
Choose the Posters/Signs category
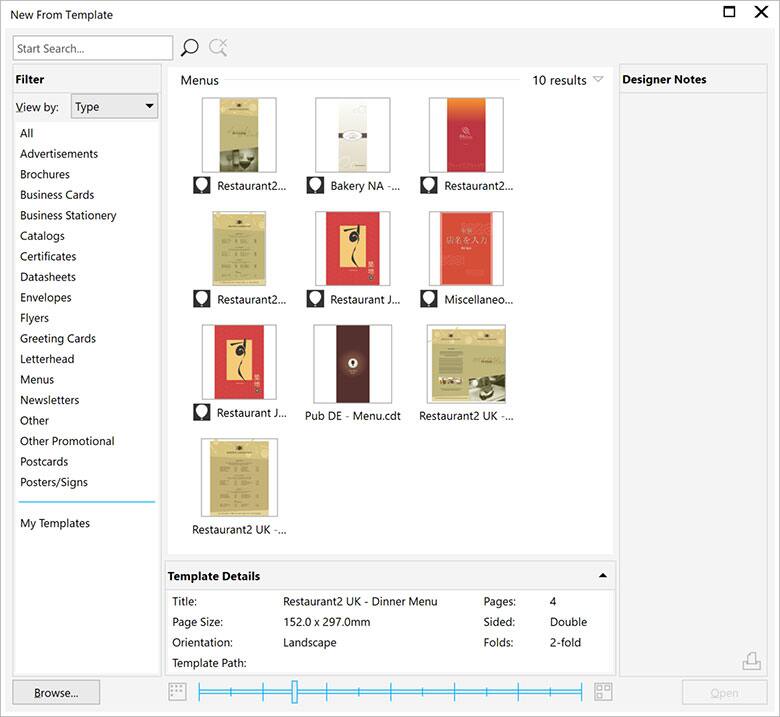point(54,482)
